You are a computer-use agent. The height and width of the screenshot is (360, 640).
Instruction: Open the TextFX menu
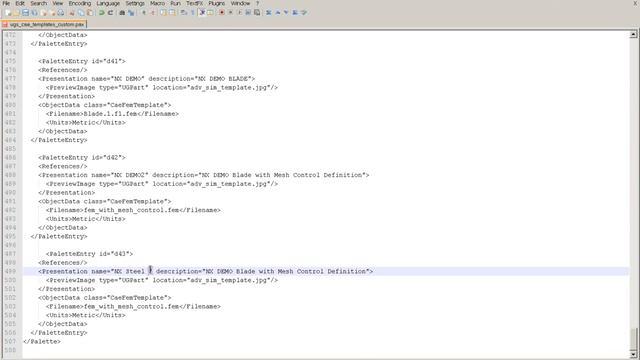click(195, 3)
